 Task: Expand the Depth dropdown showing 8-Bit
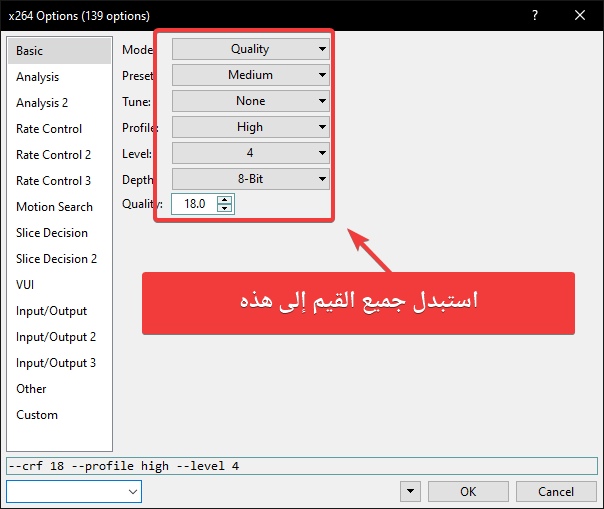click(x=251, y=179)
